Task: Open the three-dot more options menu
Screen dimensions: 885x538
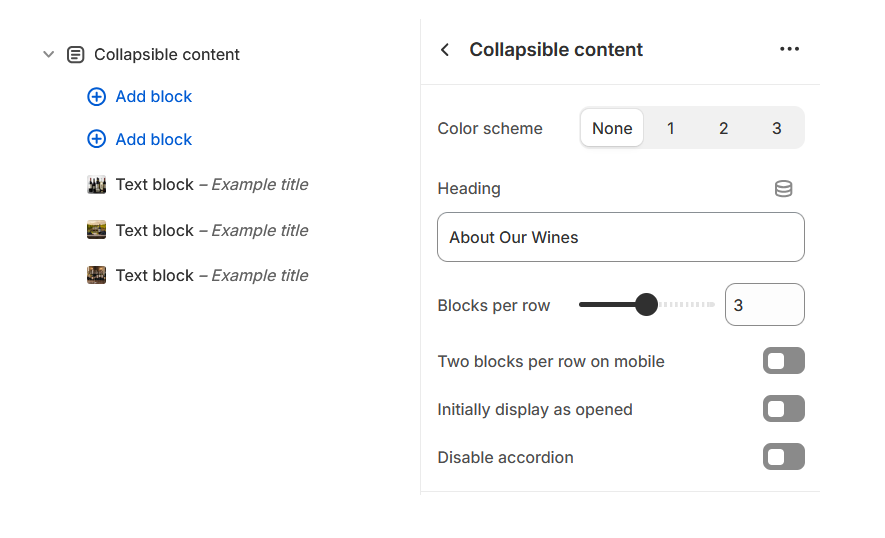Action: 789,50
